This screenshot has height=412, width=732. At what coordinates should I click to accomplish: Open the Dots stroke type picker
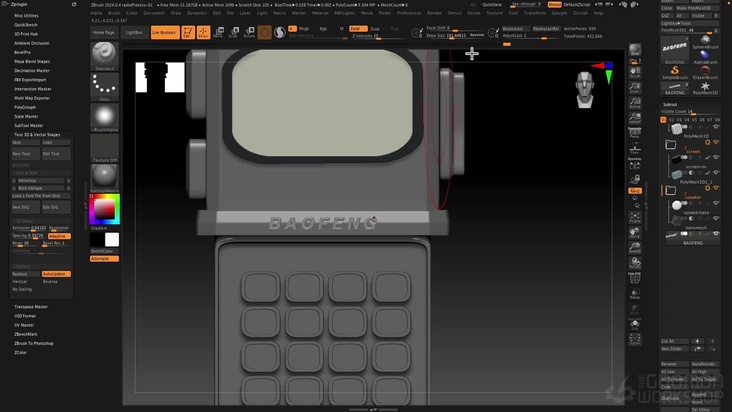(104, 87)
